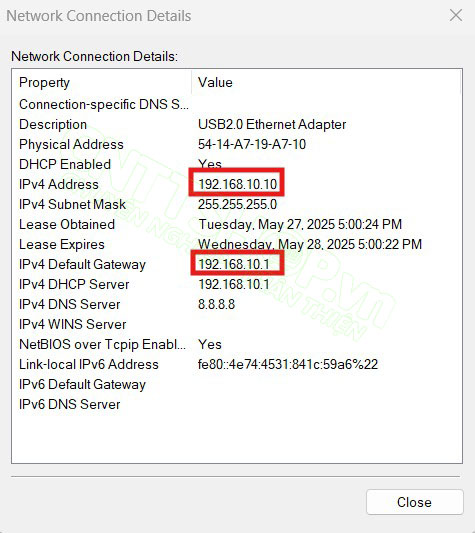The image size is (475, 533).
Task: Click the gateway value 192.168.10.1 in red box
Action: coord(234,264)
